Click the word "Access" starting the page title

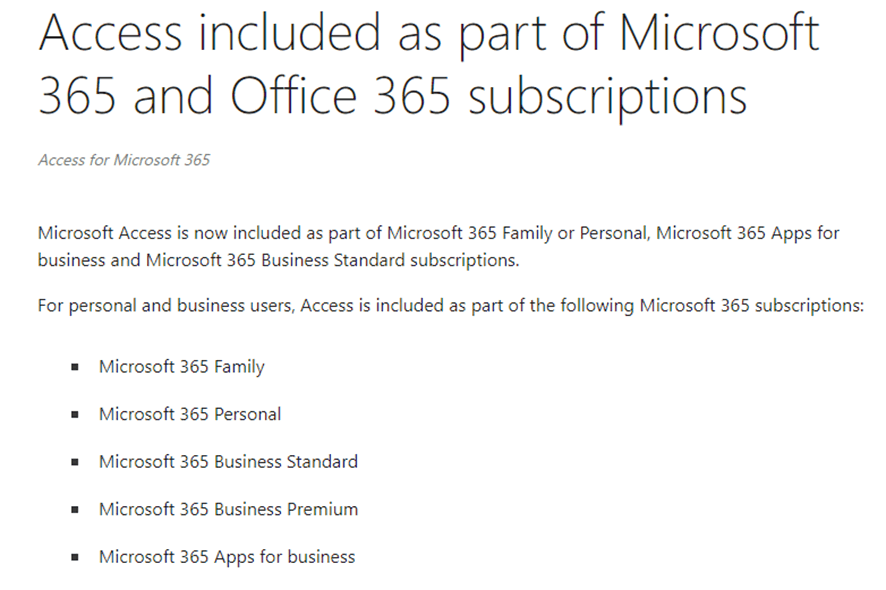(110, 32)
